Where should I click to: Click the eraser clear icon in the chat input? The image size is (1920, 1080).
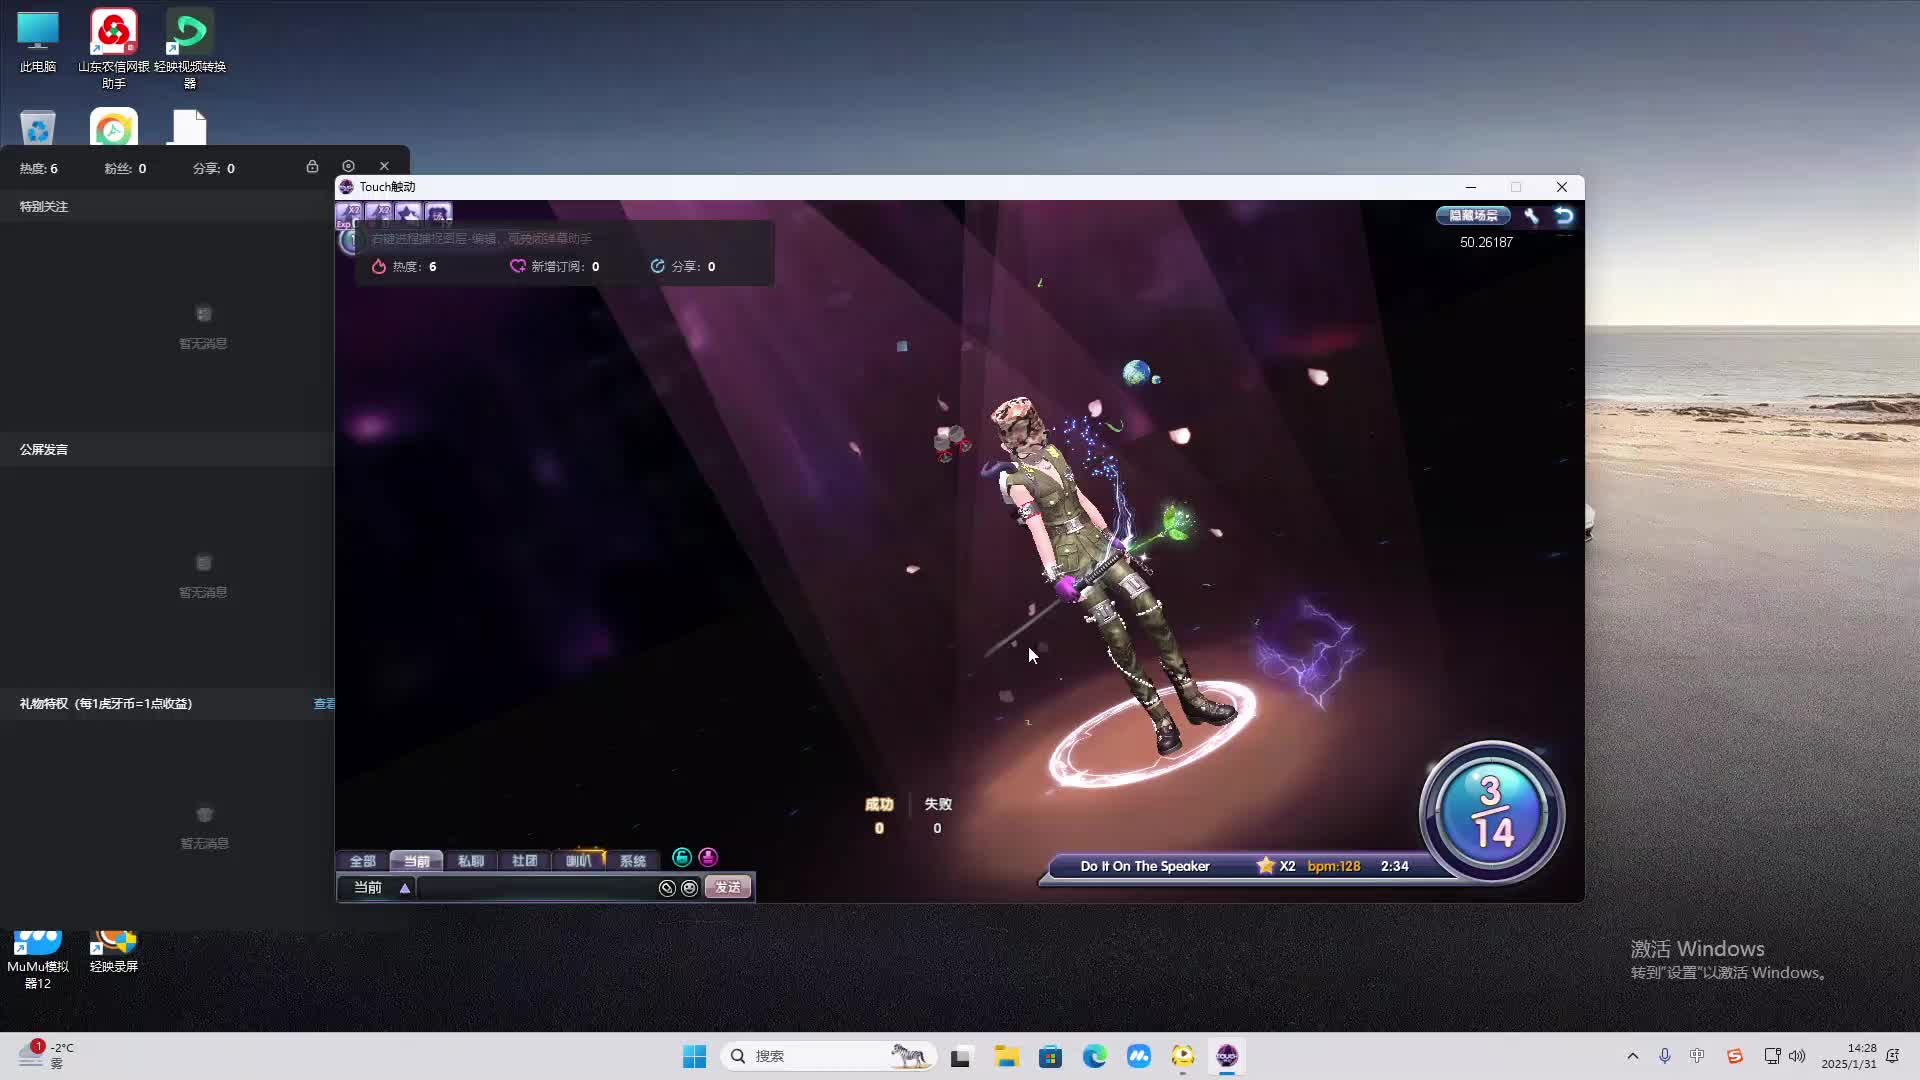click(x=667, y=888)
